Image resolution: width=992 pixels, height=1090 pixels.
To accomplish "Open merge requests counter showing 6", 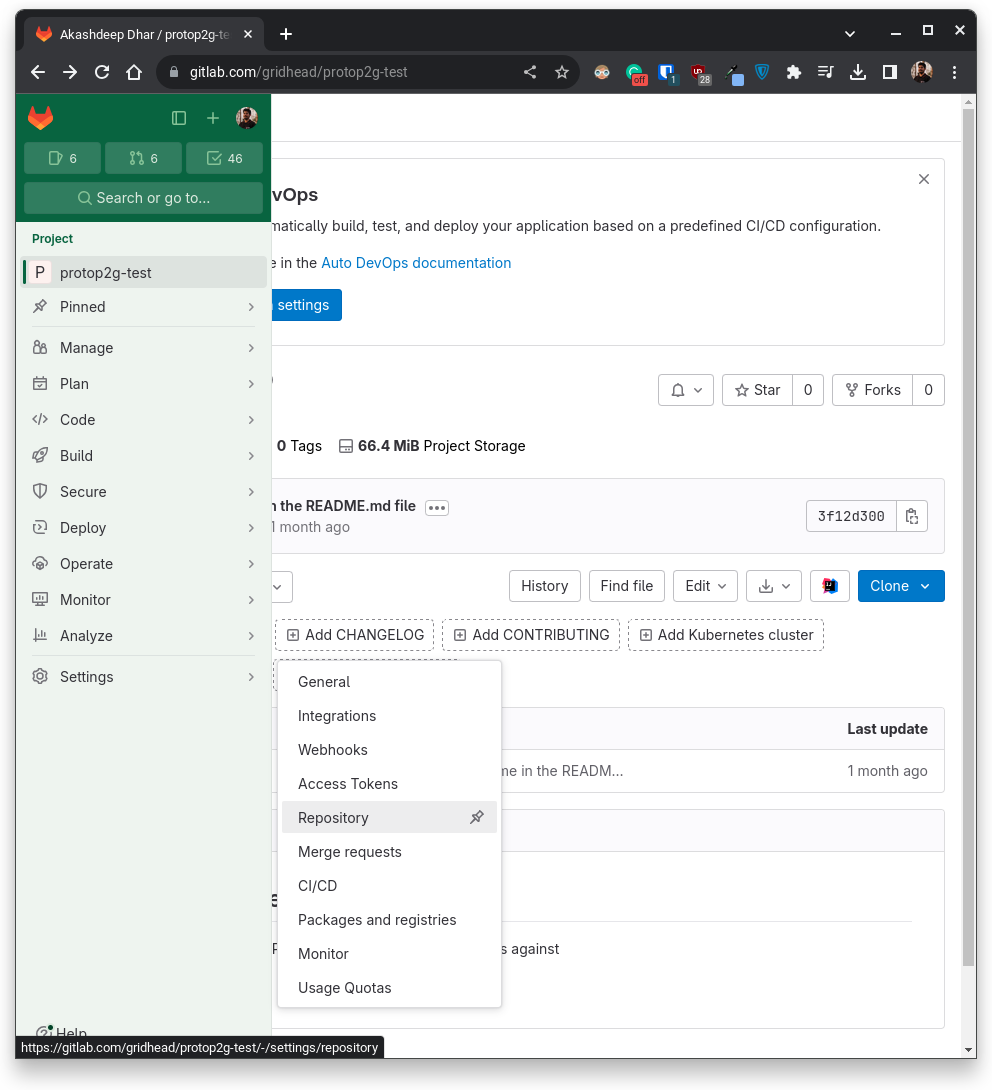I will [143, 158].
